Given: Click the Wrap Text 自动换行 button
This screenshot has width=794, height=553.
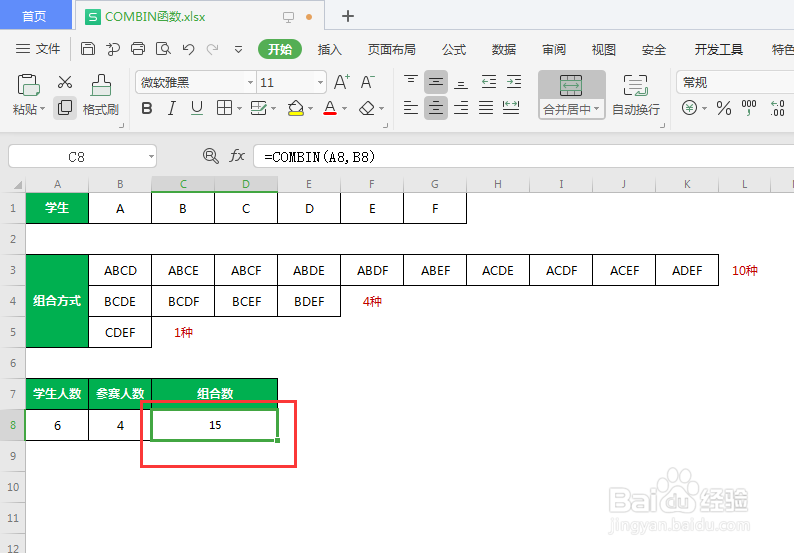Looking at the screenshot, I should click(636, 95).
